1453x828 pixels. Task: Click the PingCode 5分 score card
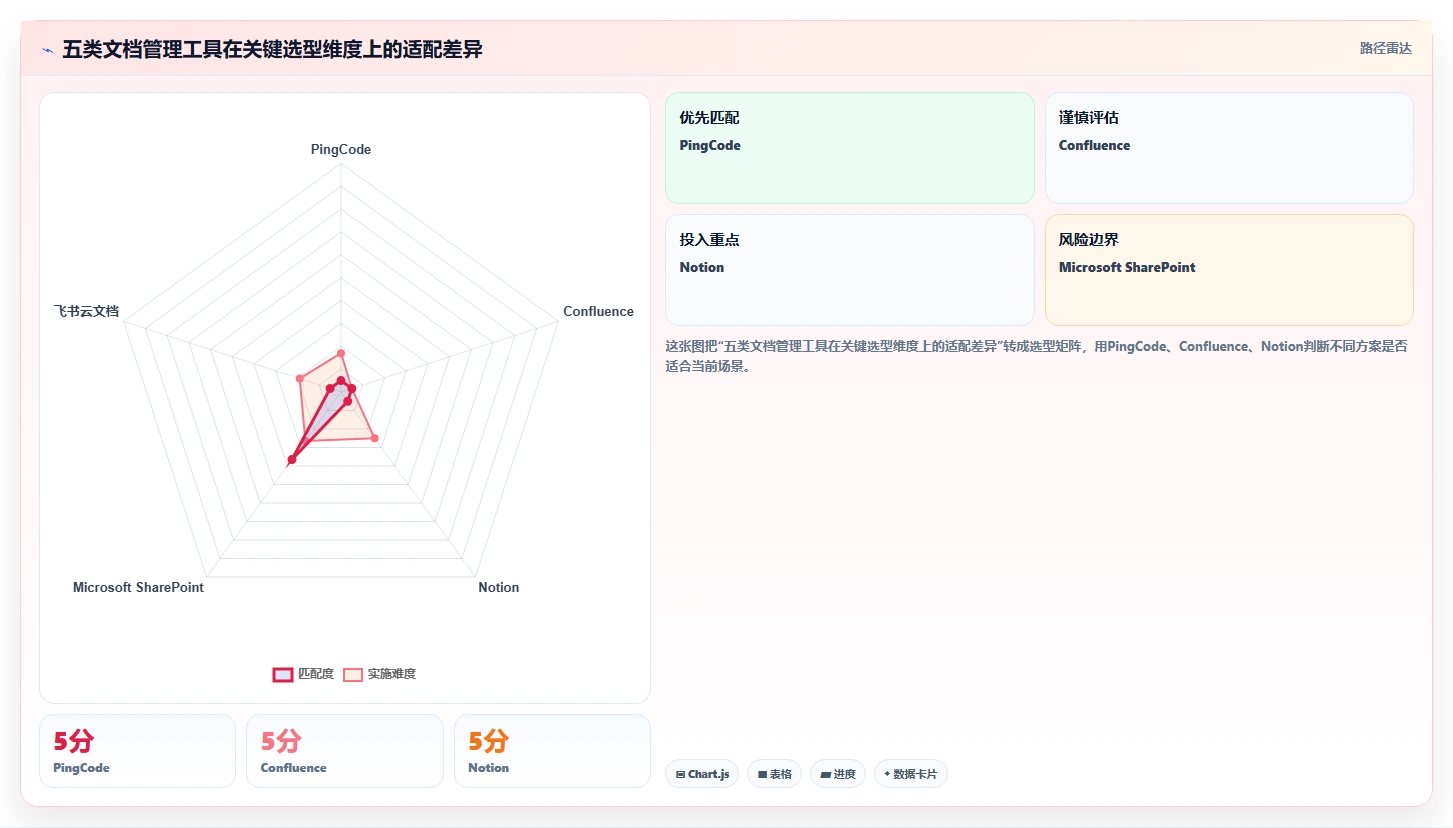pyautogui.click(x=137, y=751)
